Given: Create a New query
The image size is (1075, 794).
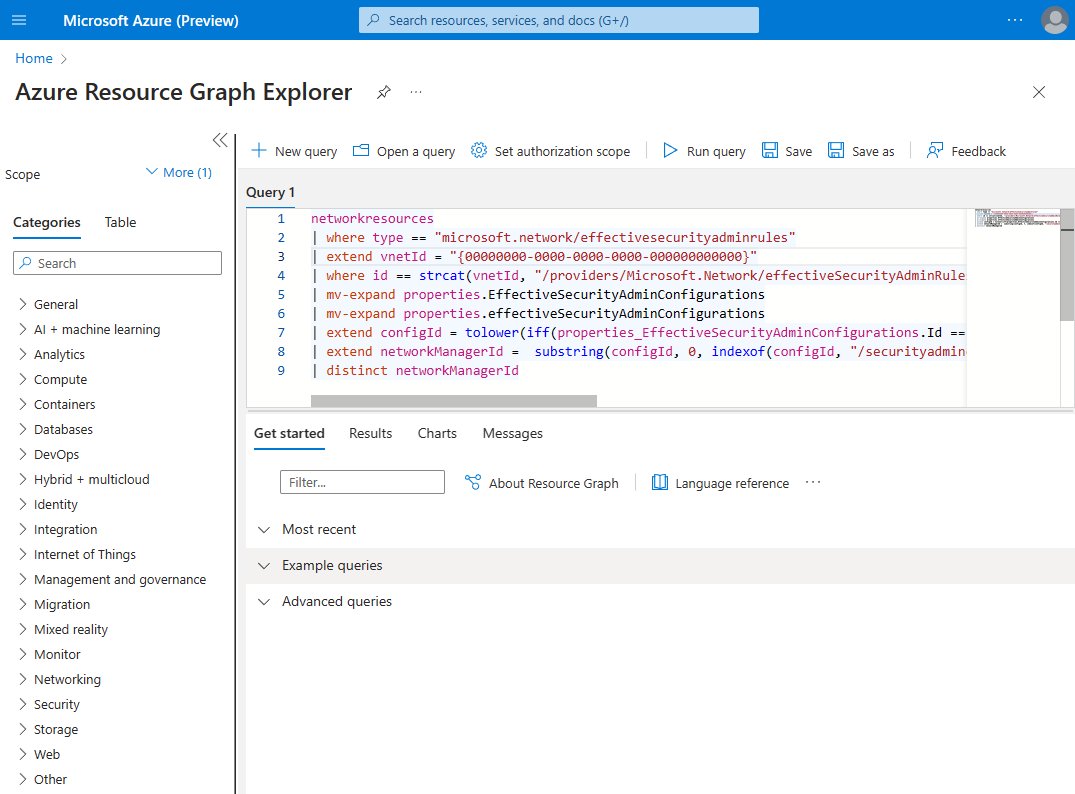Looking at the screenshot, I should (293, 150).
